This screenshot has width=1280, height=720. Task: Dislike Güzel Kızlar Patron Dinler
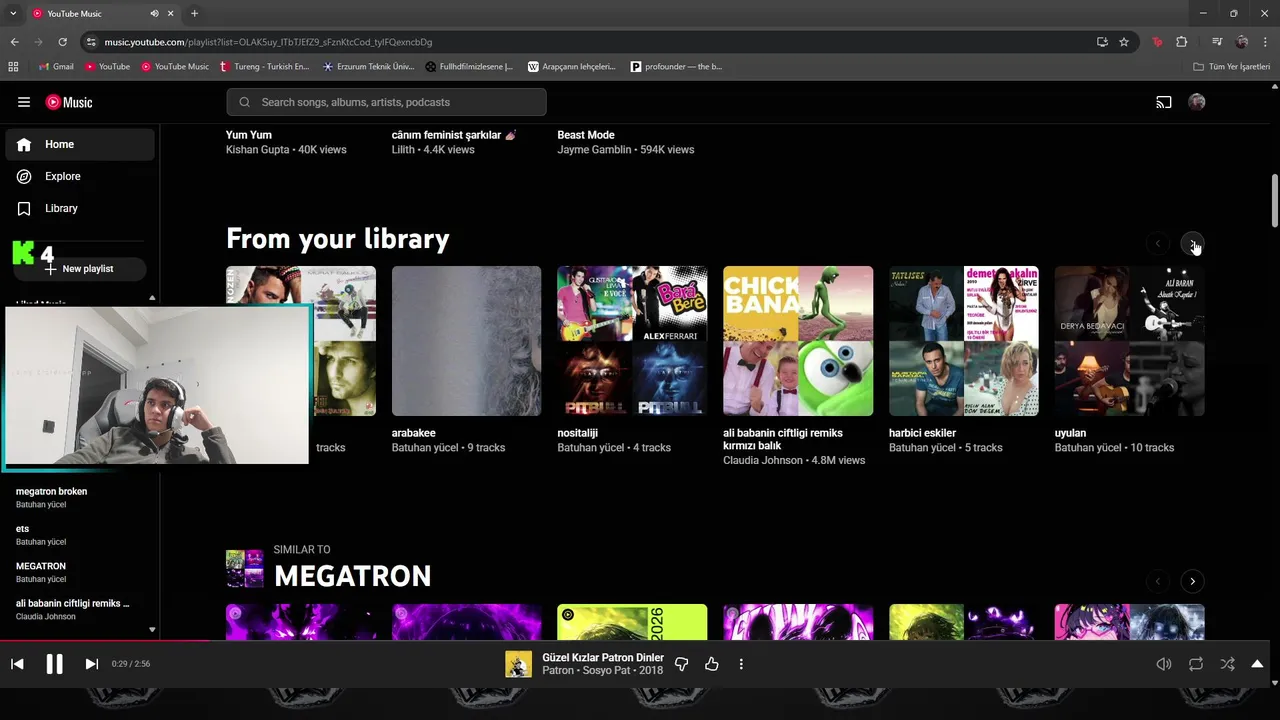pos(682,664)
